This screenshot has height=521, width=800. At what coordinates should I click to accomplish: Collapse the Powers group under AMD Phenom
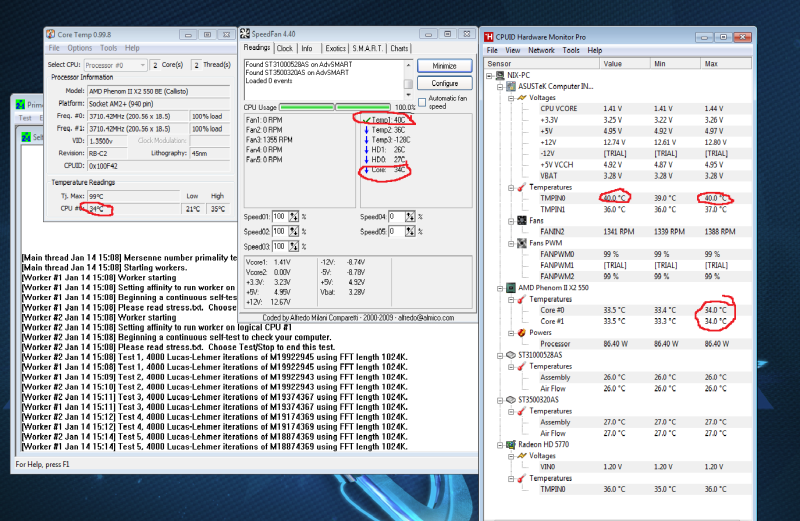pos(511,333)
